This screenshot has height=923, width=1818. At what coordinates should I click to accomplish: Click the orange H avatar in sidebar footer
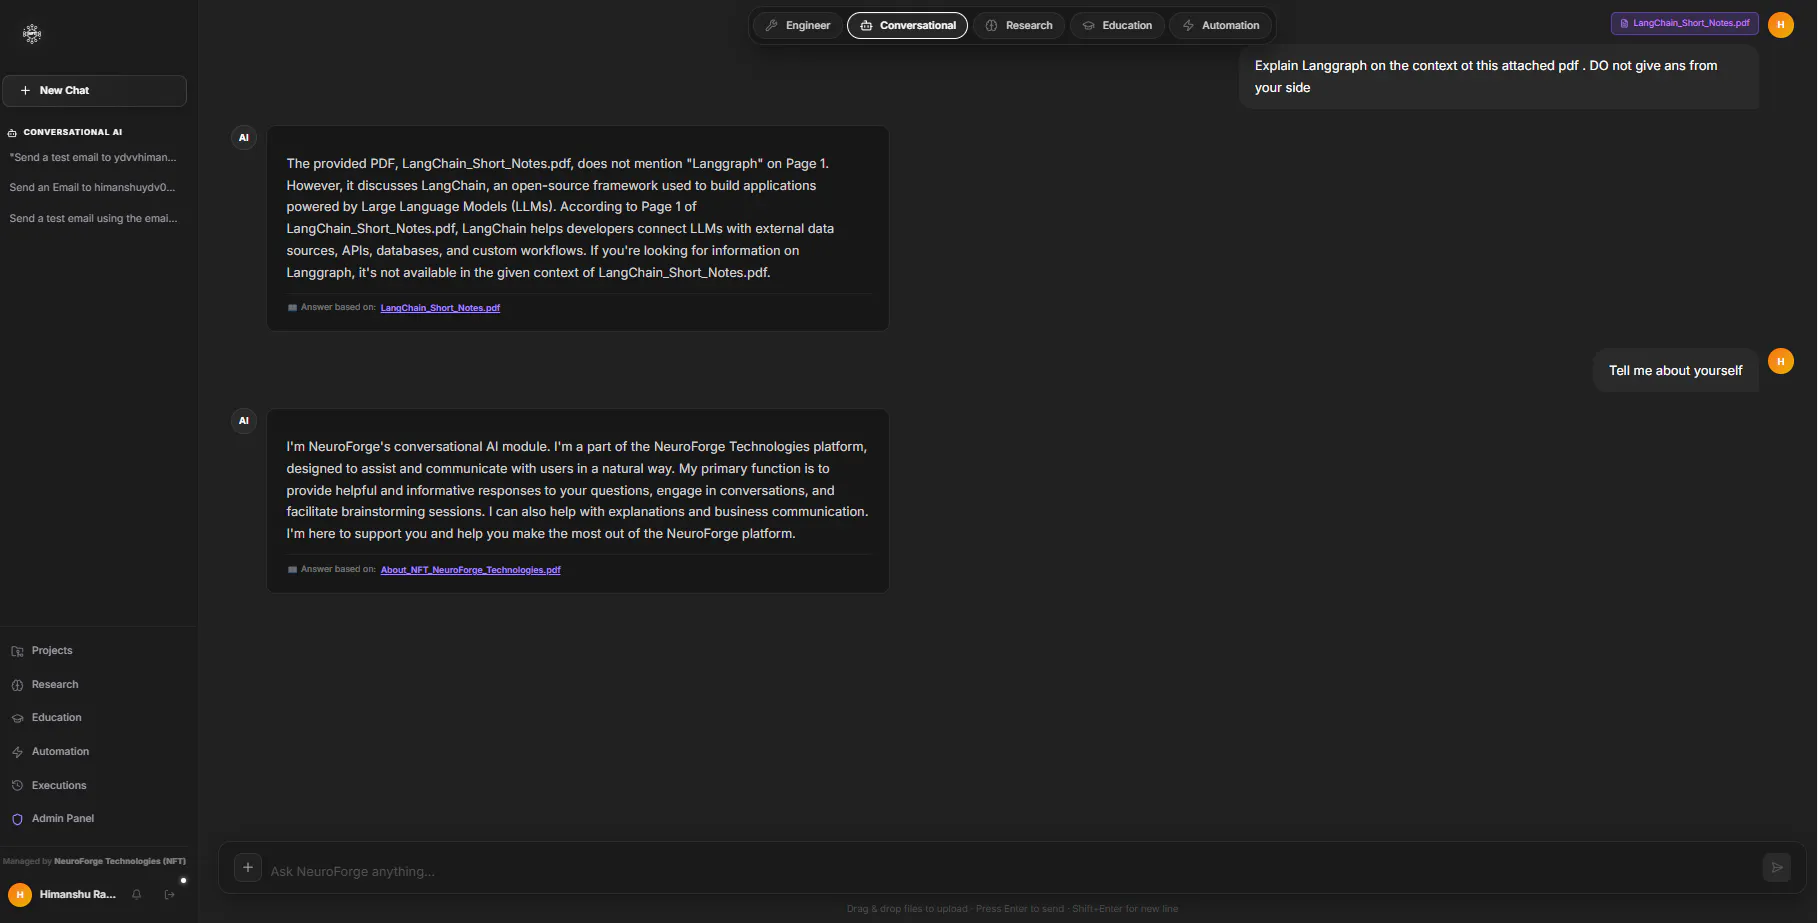click(20, 894)
